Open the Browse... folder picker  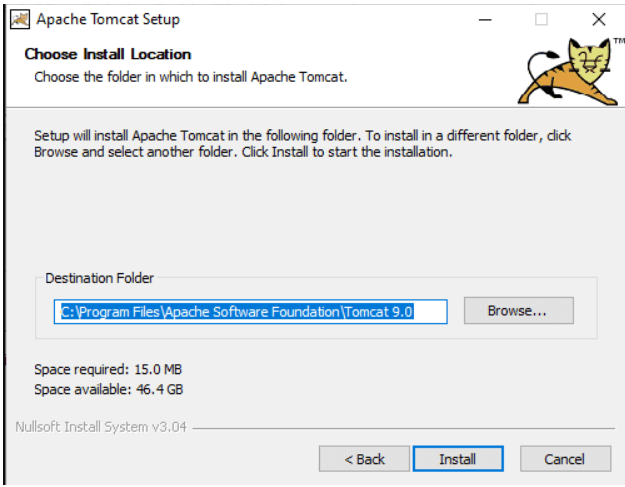point(517,311)
